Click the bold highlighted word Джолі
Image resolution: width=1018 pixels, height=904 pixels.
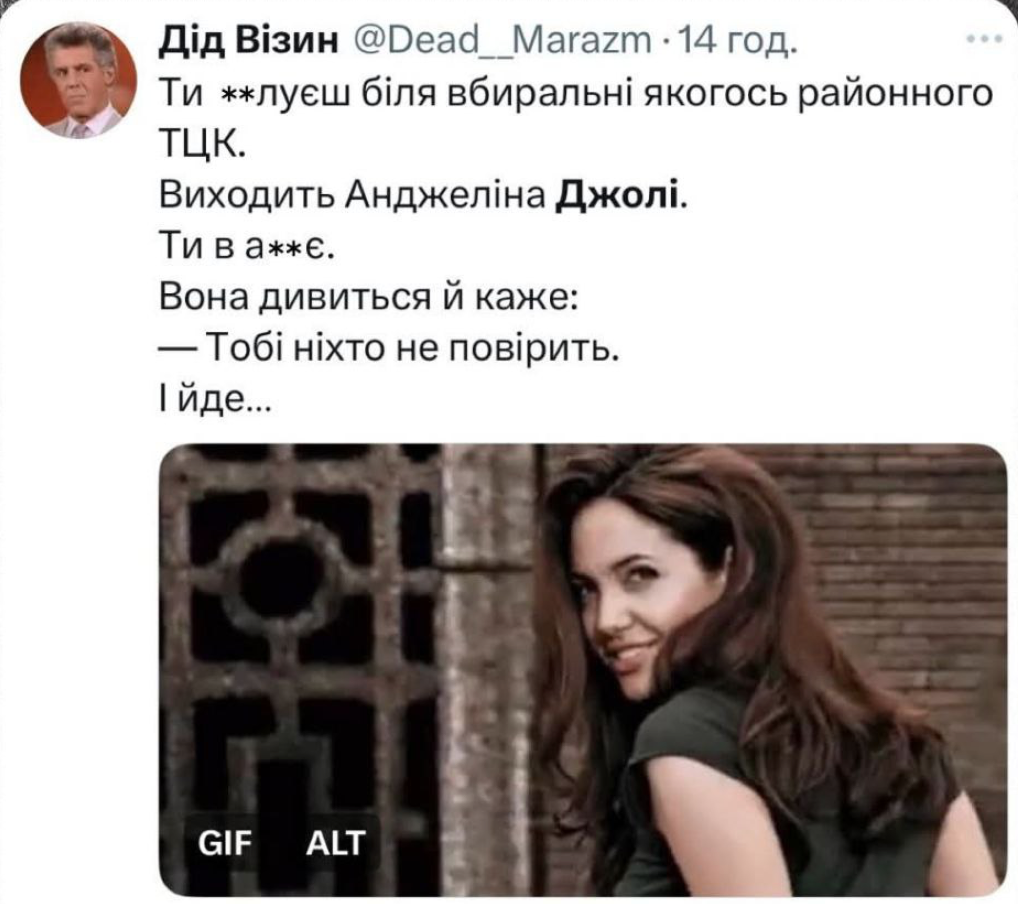tap(619, 195)
